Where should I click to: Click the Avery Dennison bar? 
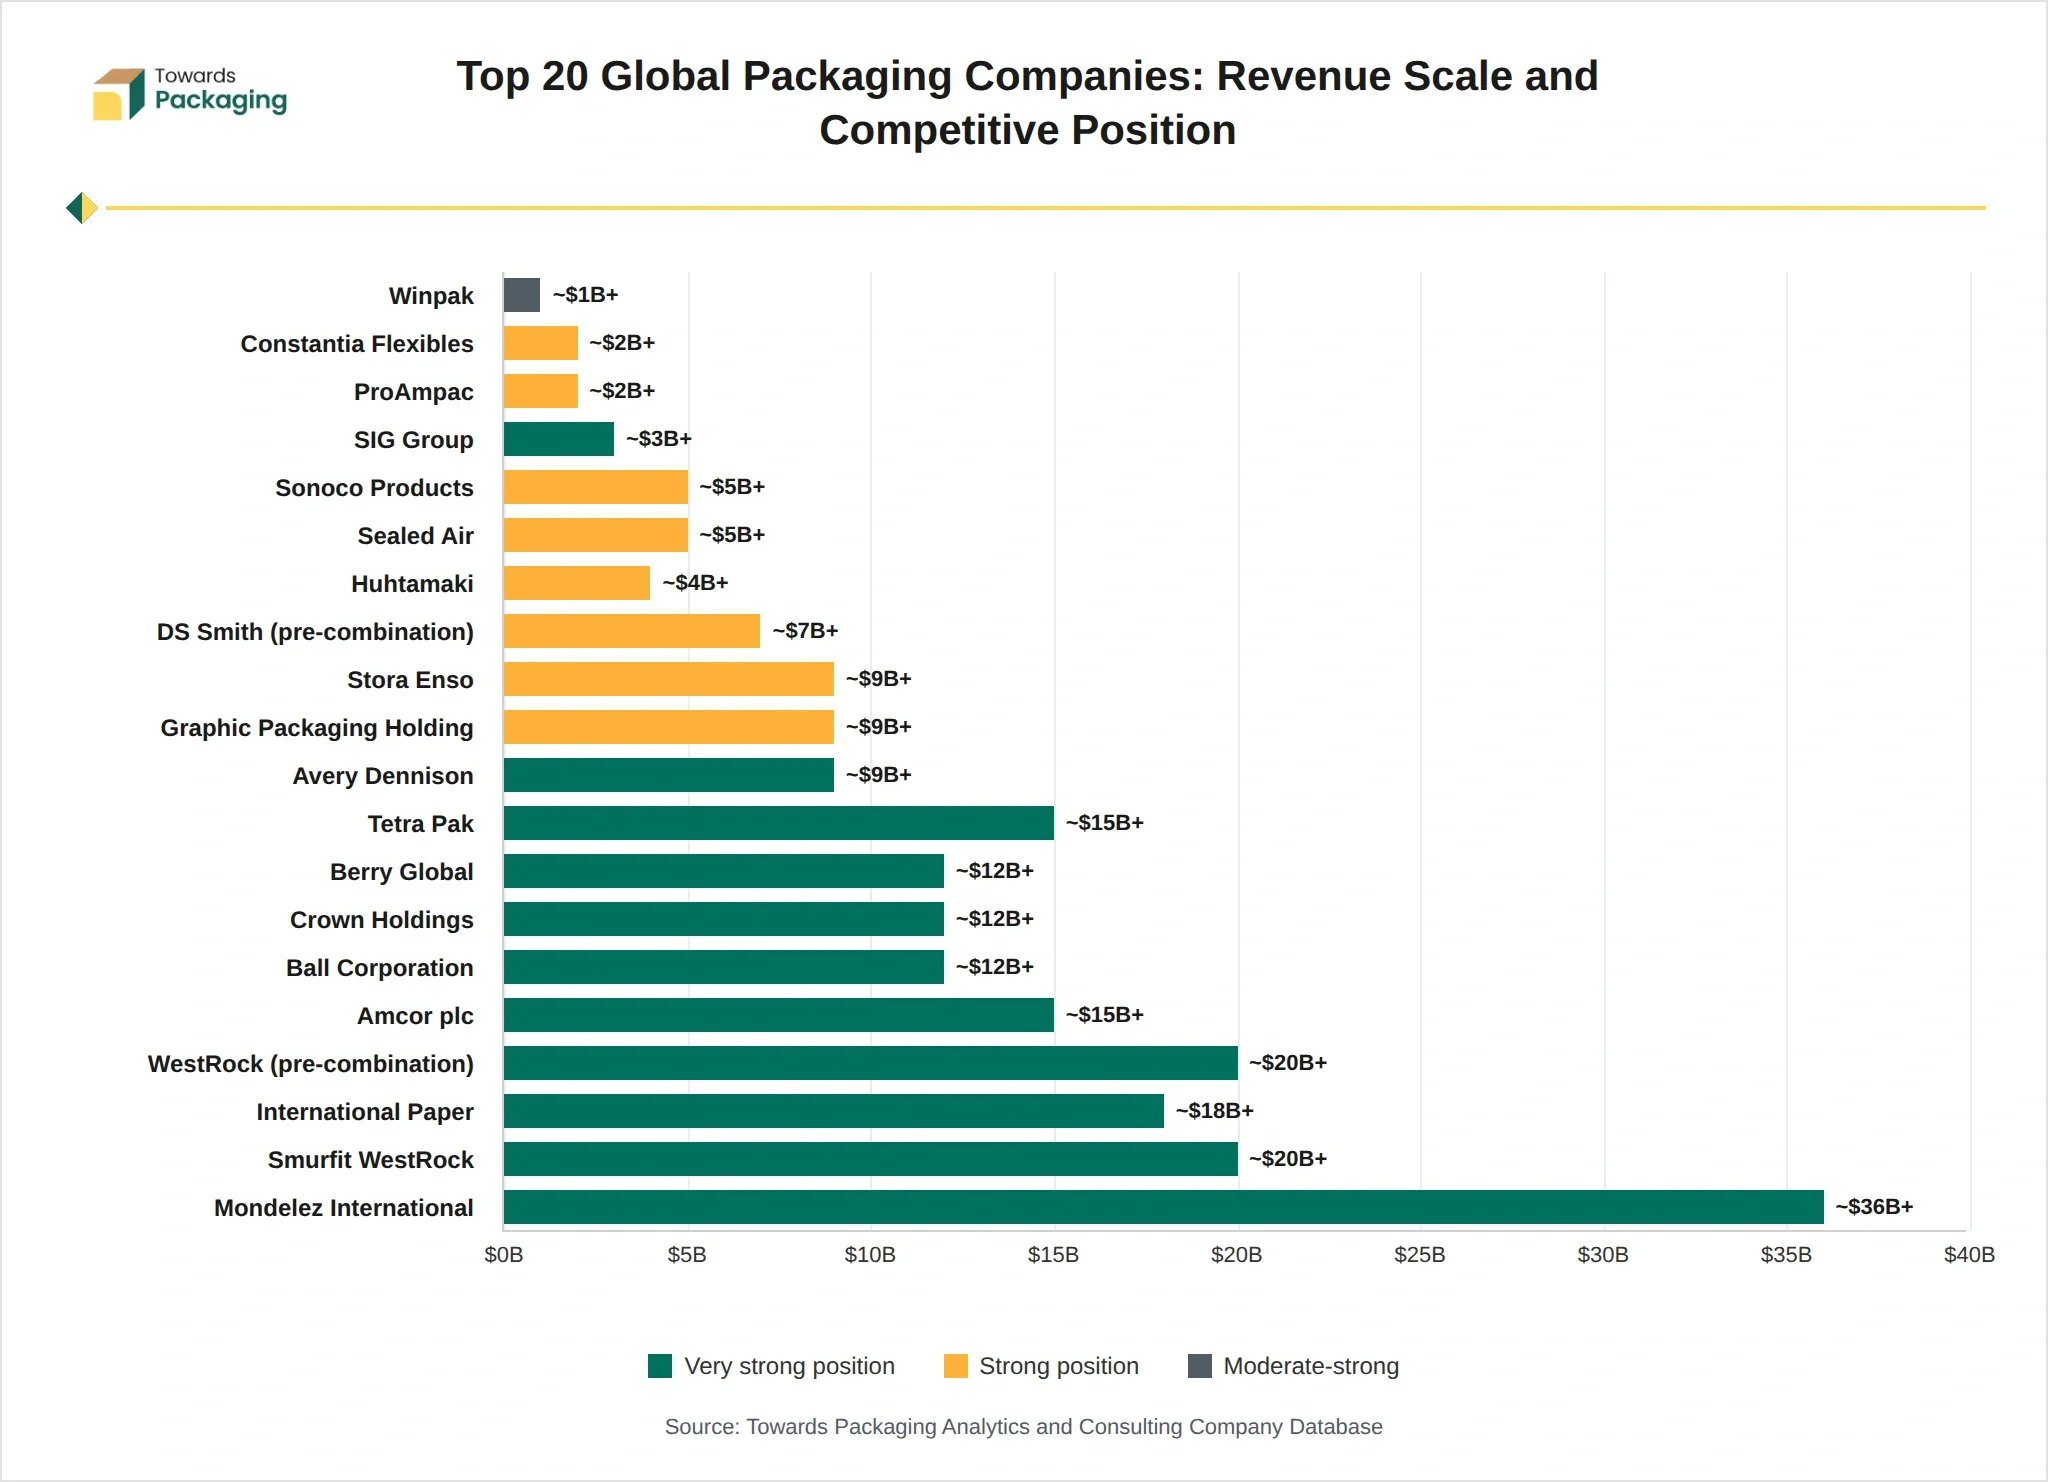669,775
